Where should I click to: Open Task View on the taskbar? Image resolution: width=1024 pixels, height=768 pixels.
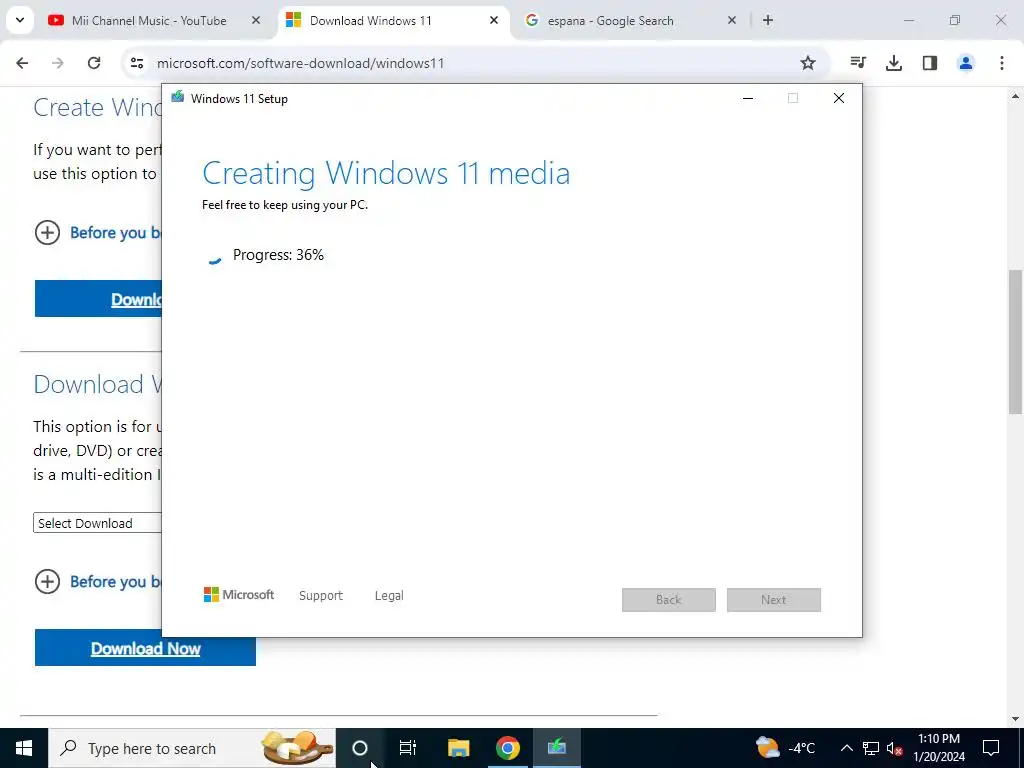click(408, 748)
